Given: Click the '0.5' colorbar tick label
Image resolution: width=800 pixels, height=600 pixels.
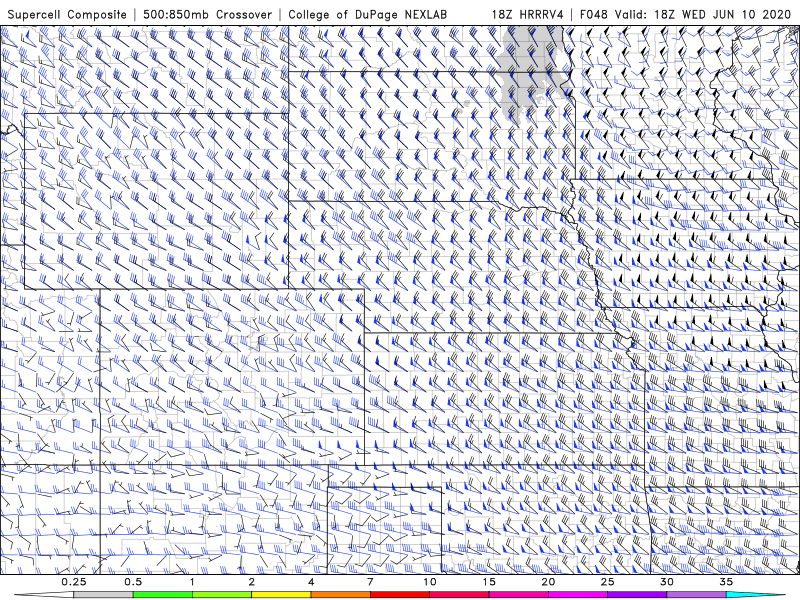Looking at the screenshot, I should [x=133, y=582].
